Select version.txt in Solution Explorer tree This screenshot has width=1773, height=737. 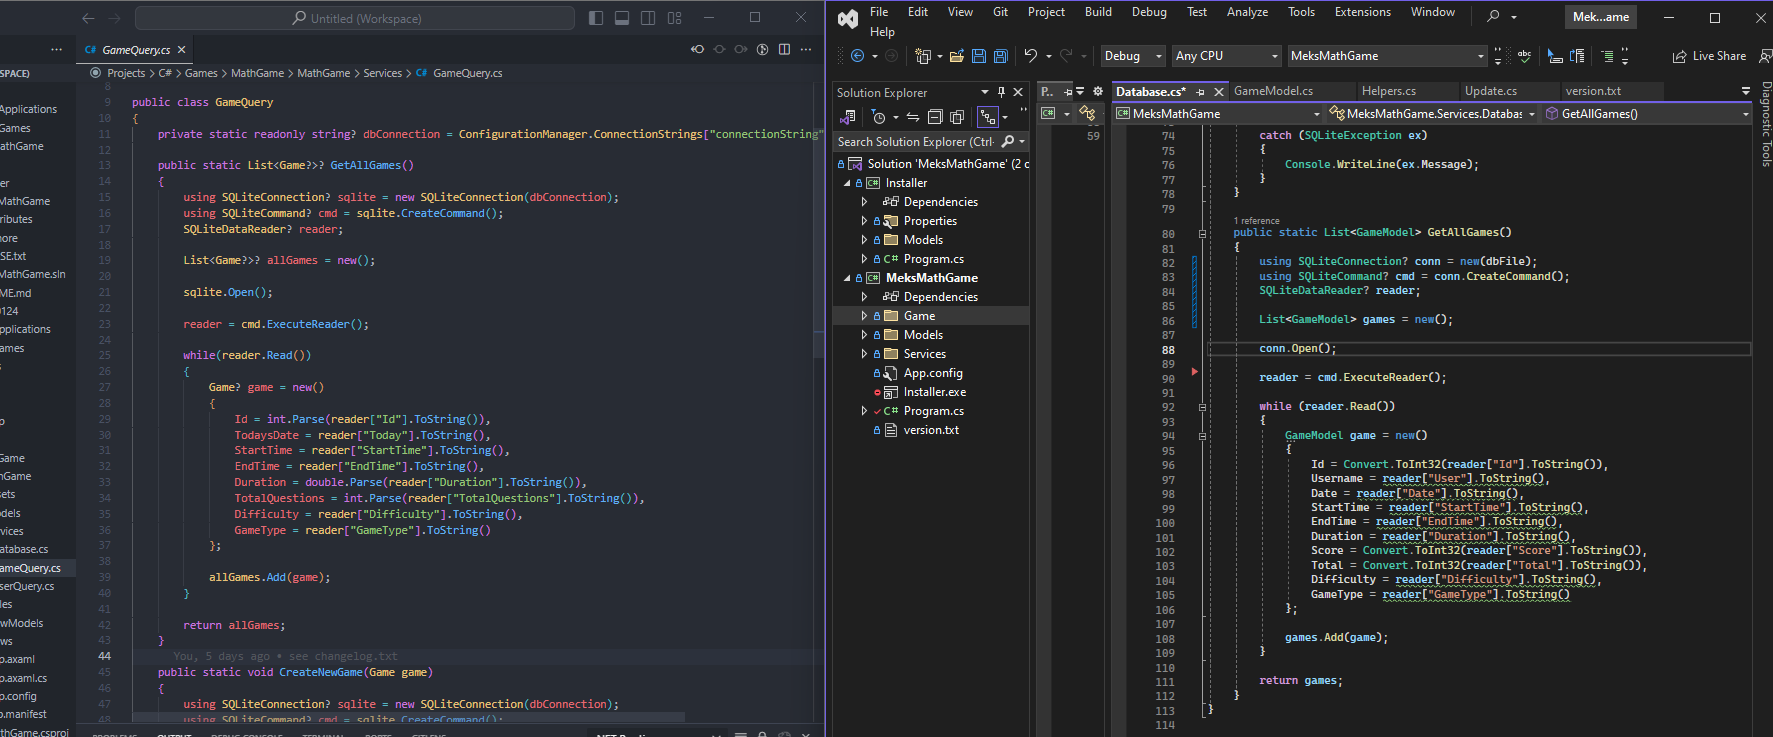coord(931,430)
